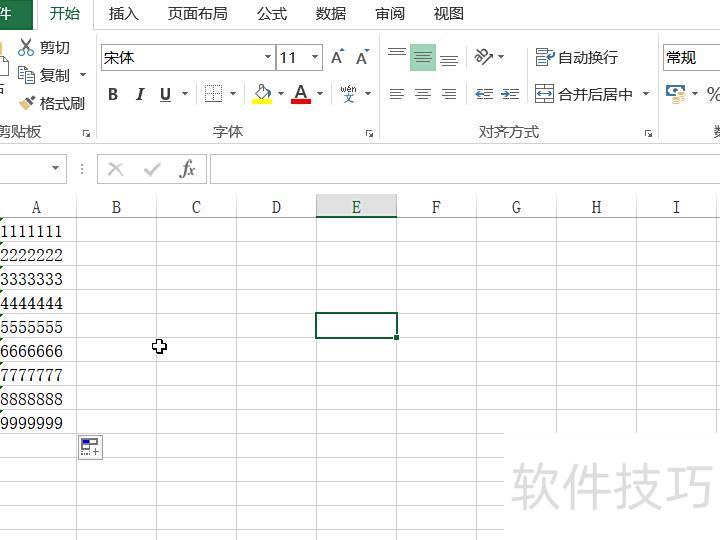Open 公式 tab
Screen dimensions: 720x540
(x=272, y=13)
